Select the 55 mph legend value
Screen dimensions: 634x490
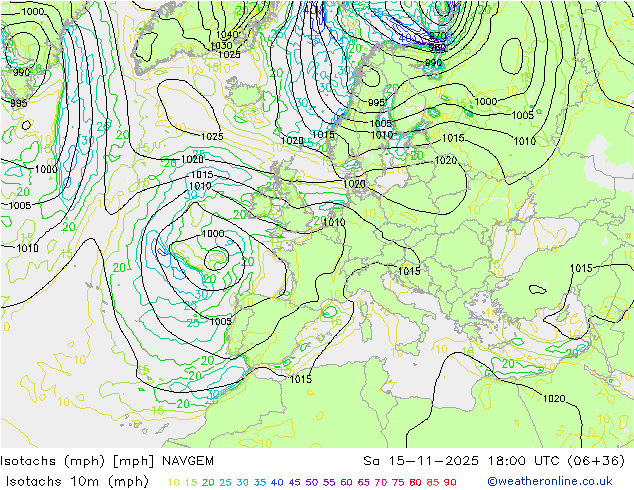coord(329,482)
